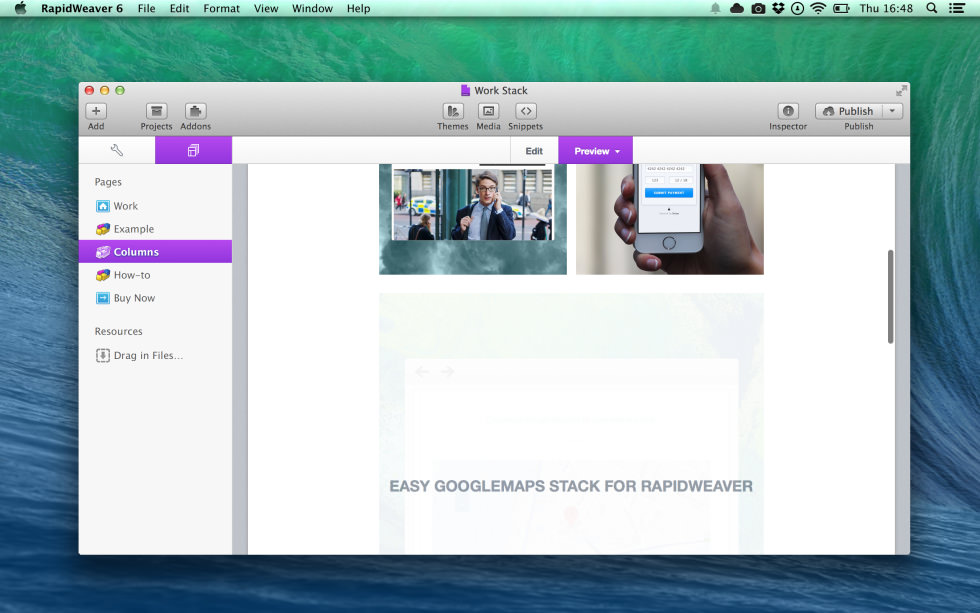Click the Columns page stacks icon
Screen dimensions: 980x613
coord(102,252)
